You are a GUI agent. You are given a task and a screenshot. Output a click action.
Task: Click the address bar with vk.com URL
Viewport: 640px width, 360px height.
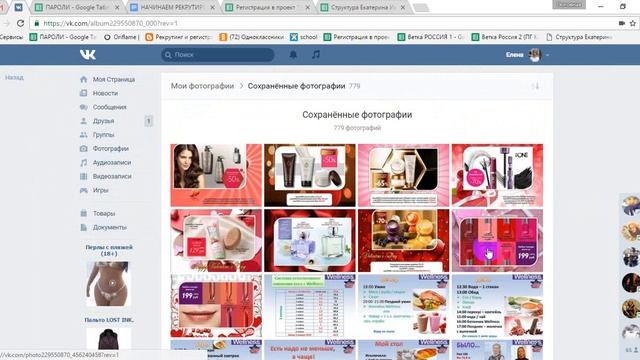(322, 23)
